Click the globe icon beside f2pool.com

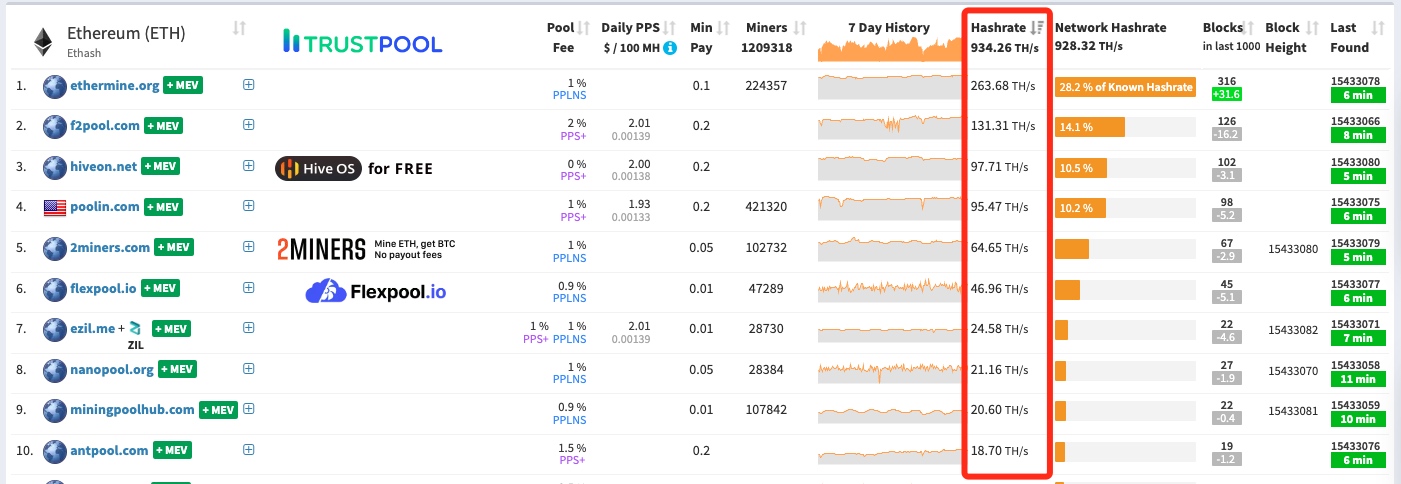(x=54, y=126)
